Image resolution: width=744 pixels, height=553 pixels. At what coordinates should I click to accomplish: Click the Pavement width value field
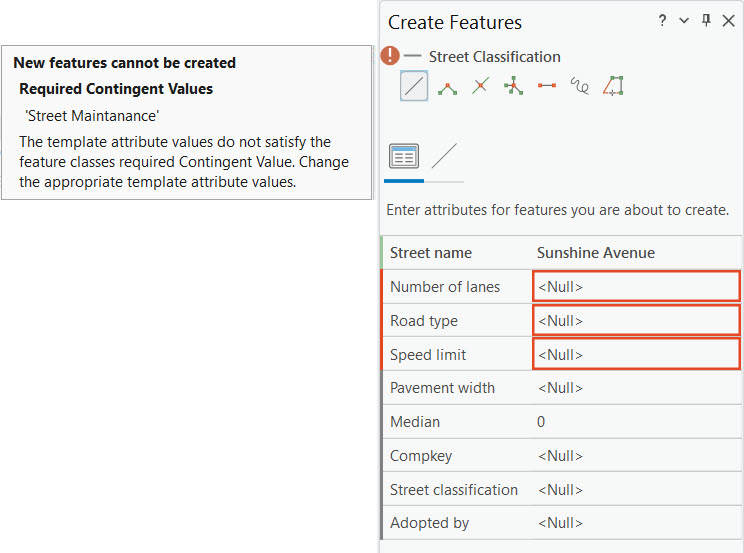click(x=636, y=388)
